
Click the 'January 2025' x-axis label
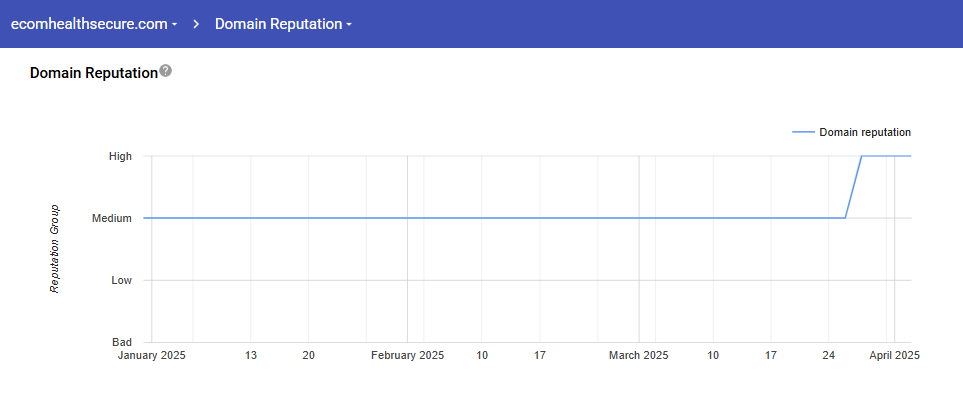(152, 355)
